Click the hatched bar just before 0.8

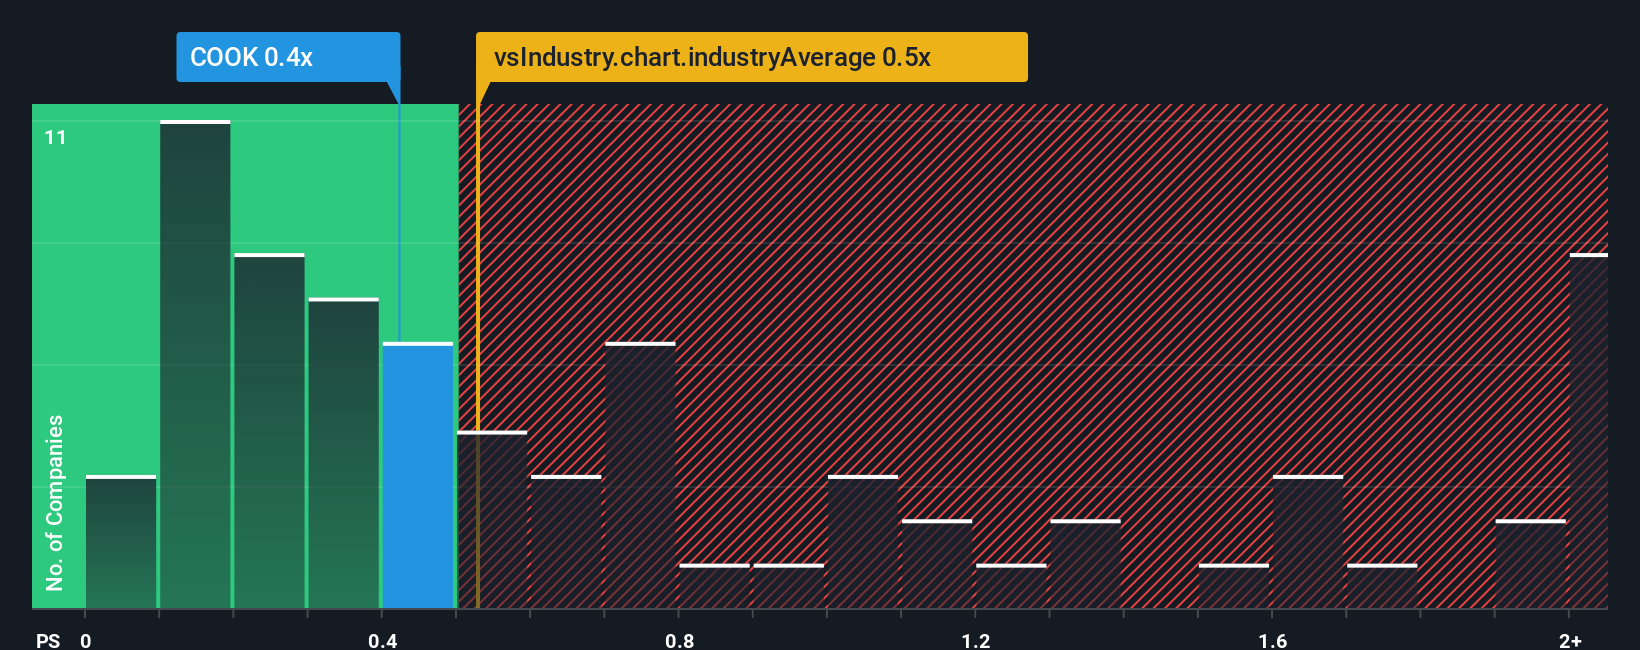click(640, 475)
